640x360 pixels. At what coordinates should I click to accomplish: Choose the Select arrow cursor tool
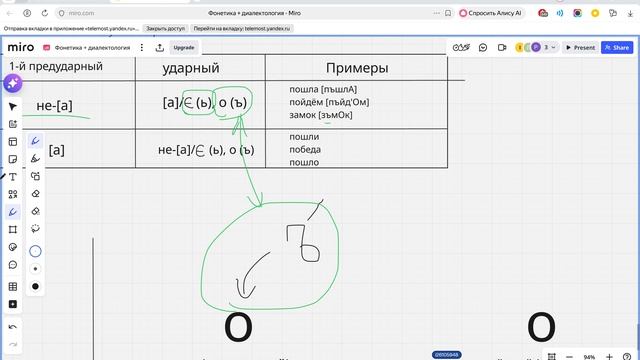tap(13, 107)
